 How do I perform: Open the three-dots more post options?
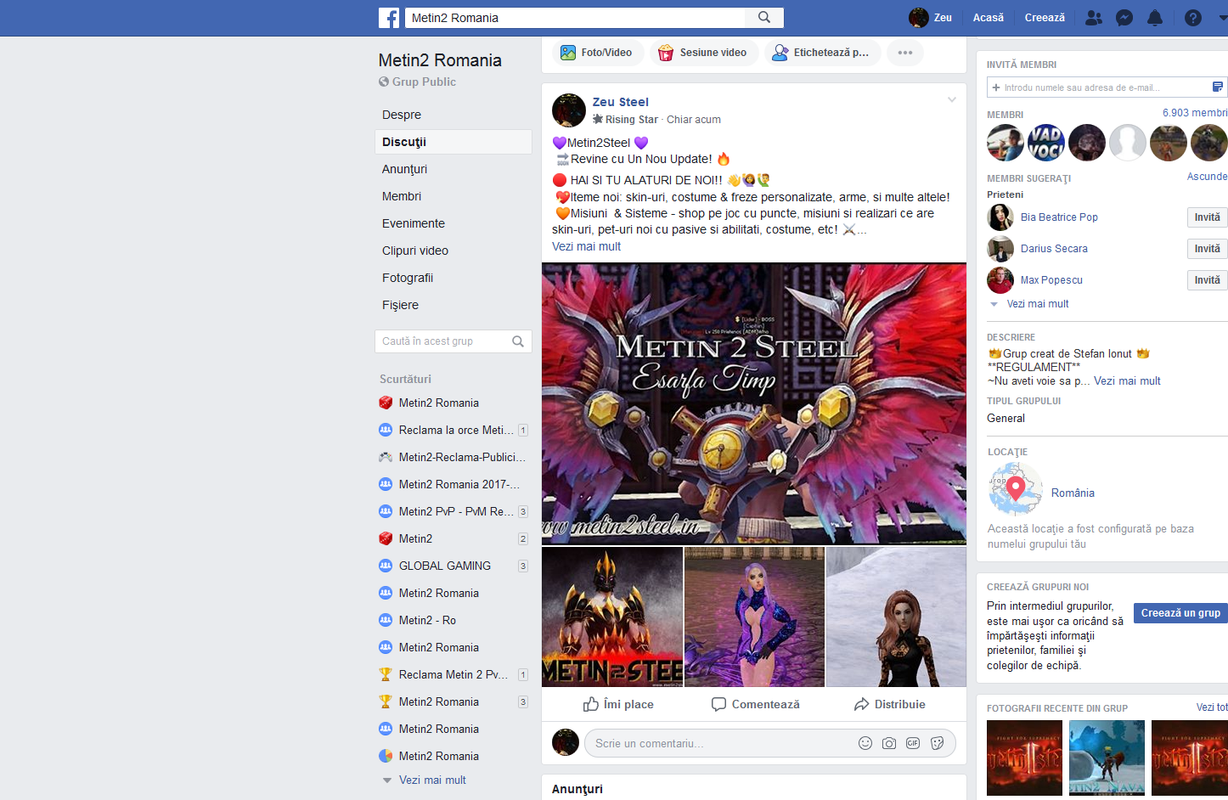[905, 53]
